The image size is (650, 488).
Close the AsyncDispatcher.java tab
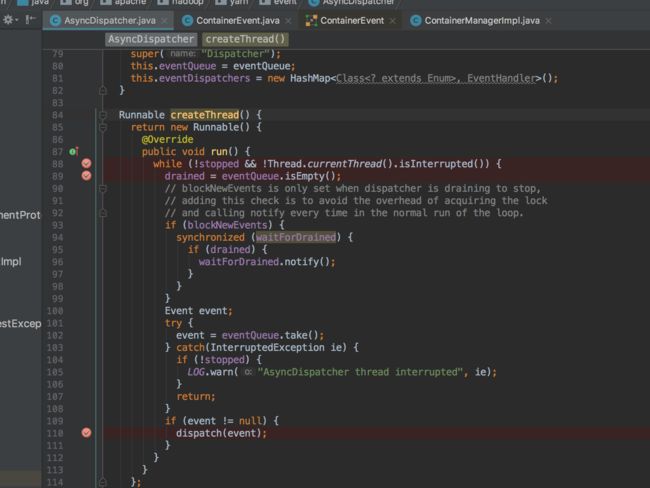(x=165, y=21)
